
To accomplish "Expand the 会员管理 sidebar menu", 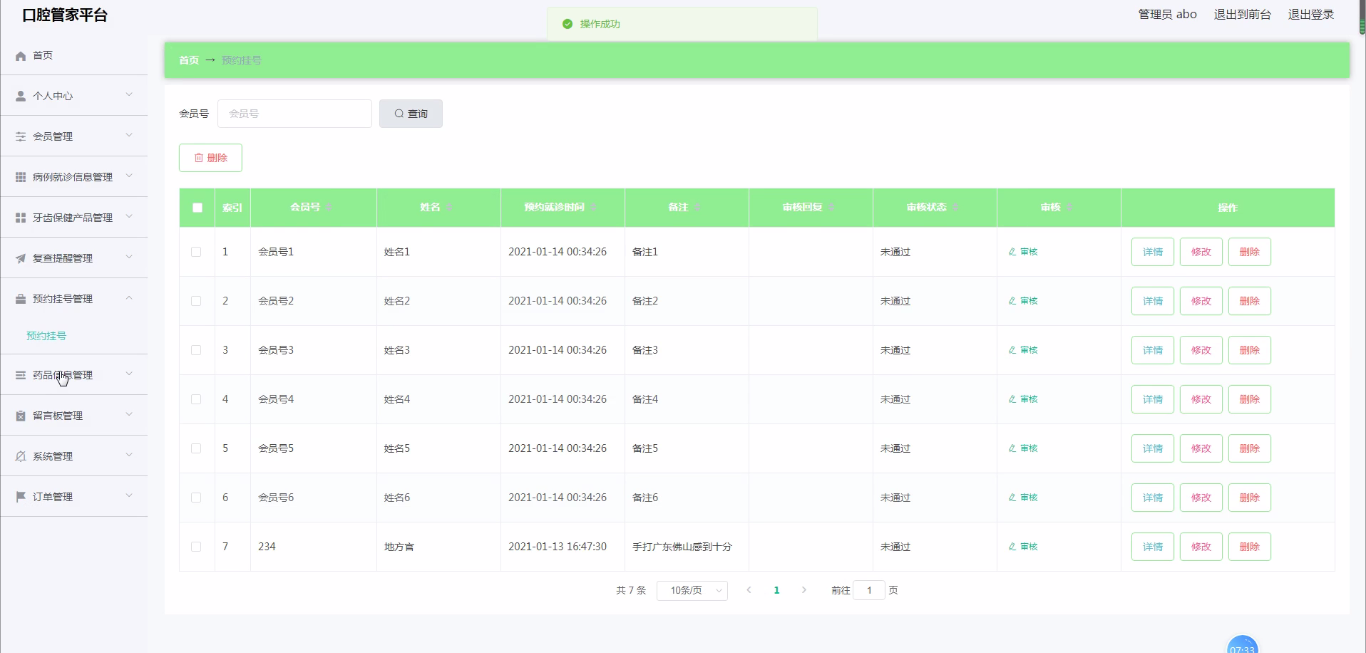I will [74, 137].
